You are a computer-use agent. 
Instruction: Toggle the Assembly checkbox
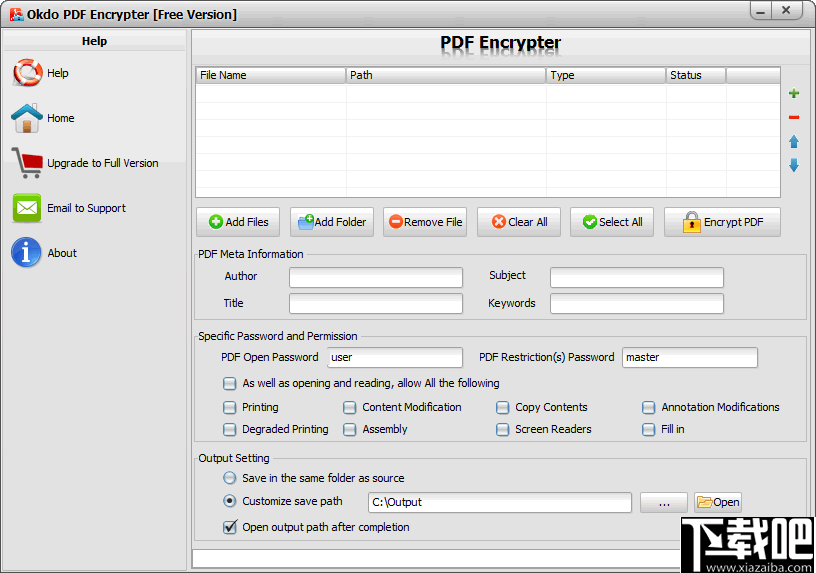click(x=350, y=429)
